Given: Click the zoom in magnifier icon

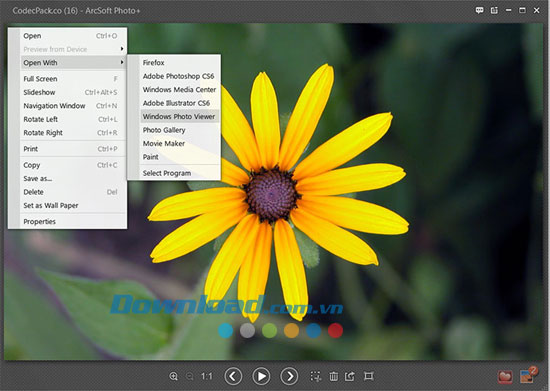Looking at the screenshot, I should coord(173,376).
